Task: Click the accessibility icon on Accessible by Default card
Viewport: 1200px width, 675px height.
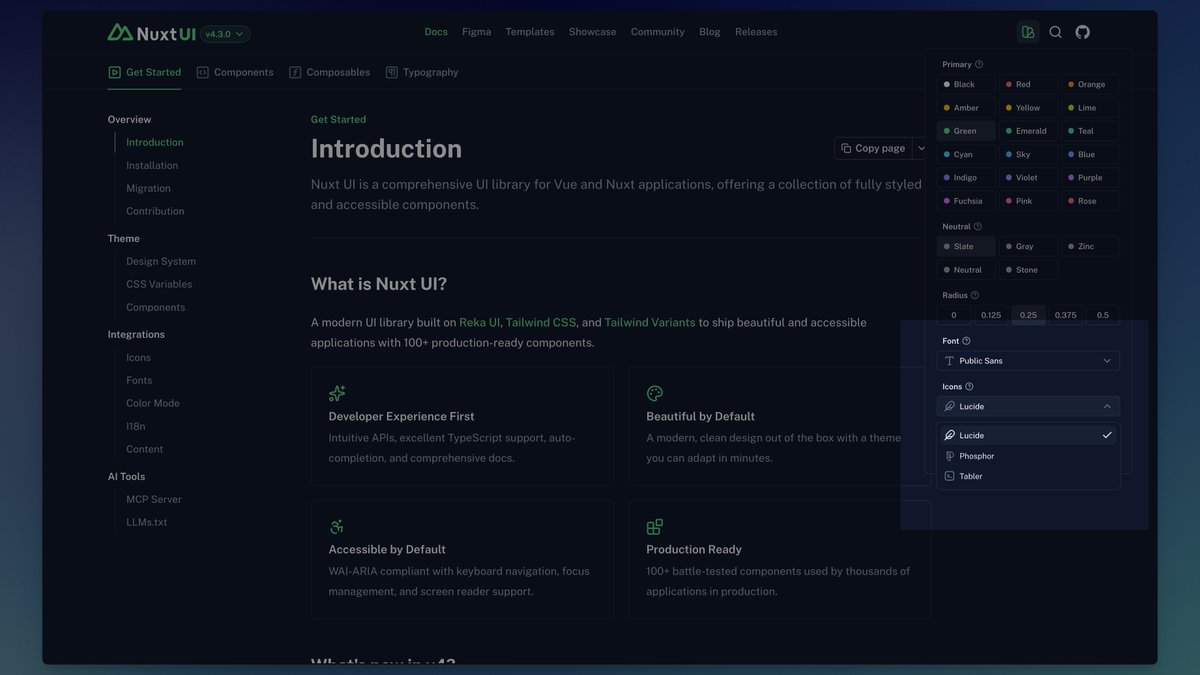Action: (337, 527)
